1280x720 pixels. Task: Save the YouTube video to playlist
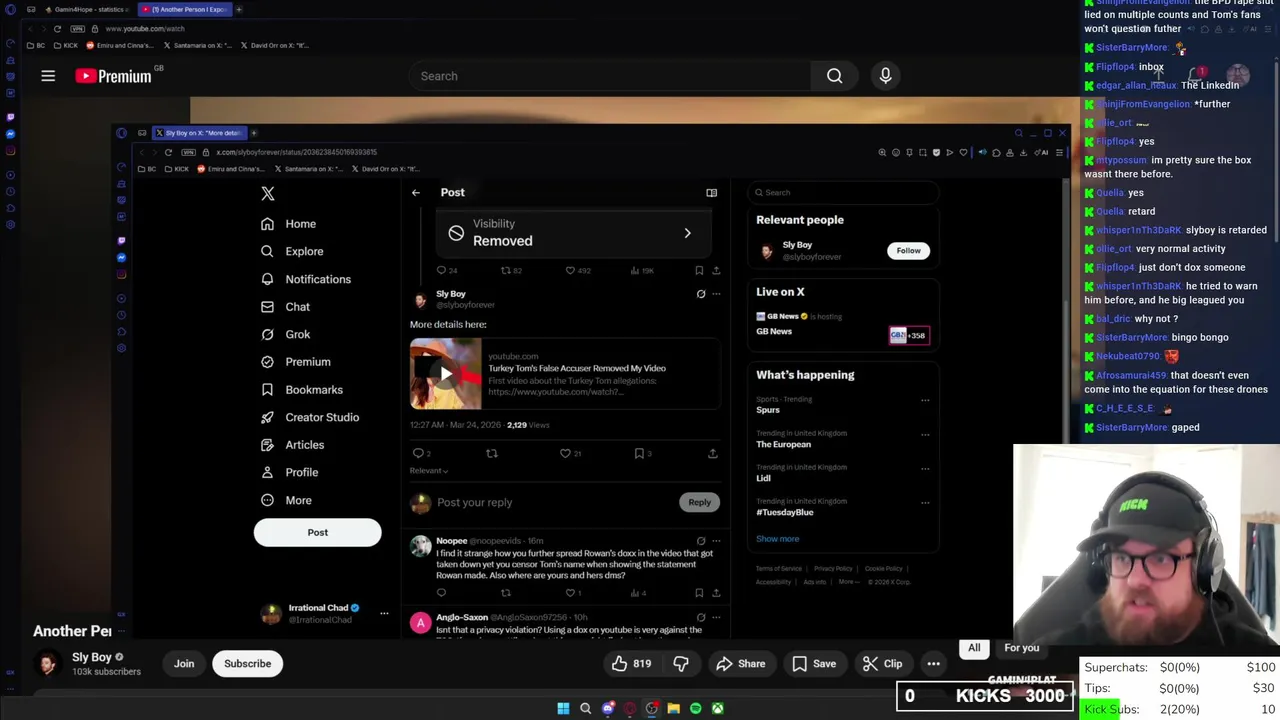pyautogui.click(x=814, y=664)
